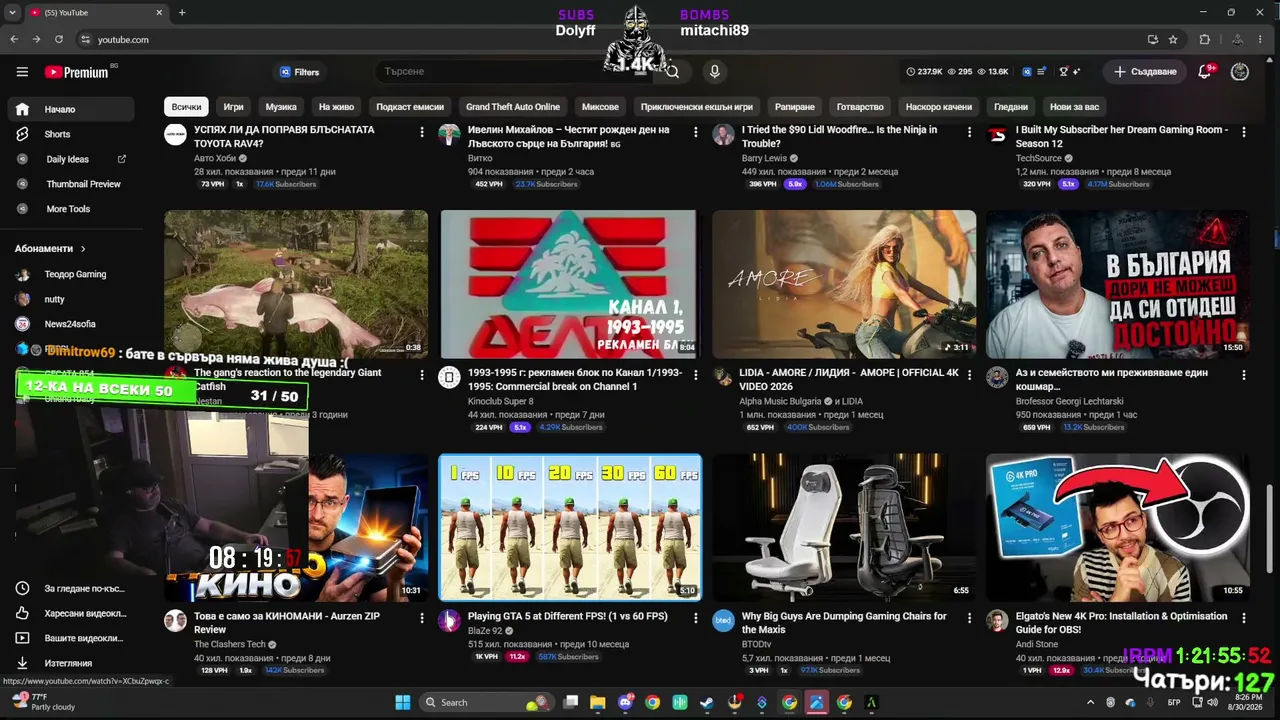Open options menu for Dream Gaming Room video
Viewport: 1280px width, 720px height.
coord(1244,132)
